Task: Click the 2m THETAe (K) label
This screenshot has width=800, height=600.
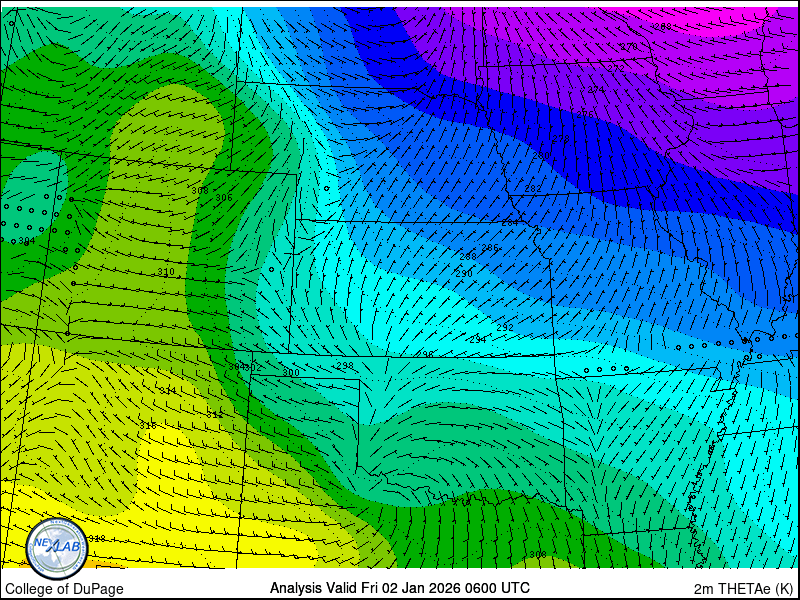Action: point(743,589)
